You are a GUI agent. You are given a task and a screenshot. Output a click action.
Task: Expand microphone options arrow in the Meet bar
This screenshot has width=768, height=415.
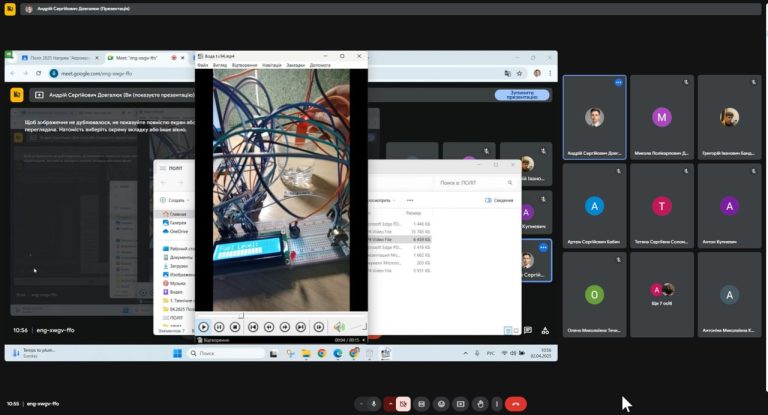click(x=361, y=404)
